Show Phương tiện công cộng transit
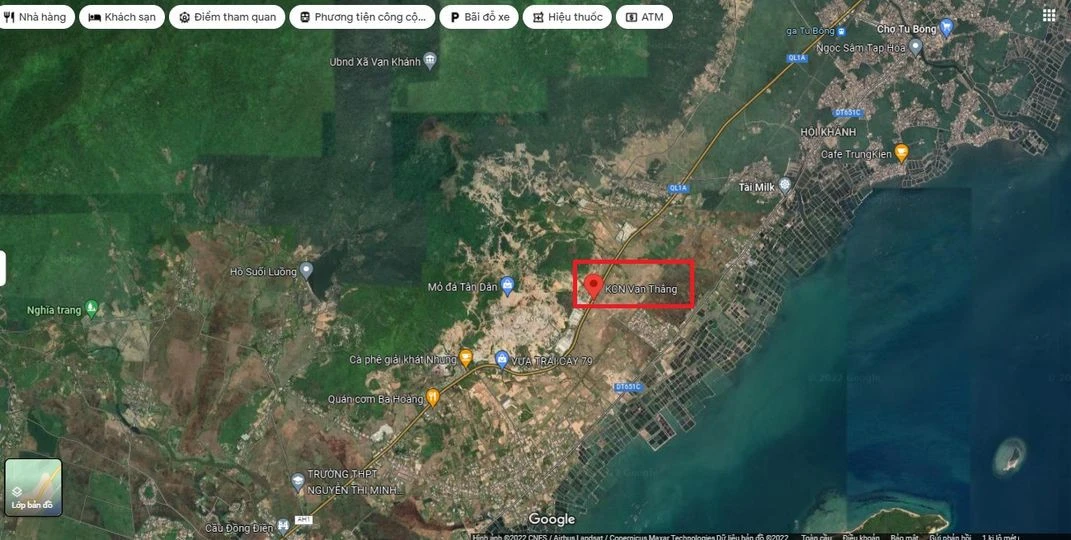 coord(362,17)
